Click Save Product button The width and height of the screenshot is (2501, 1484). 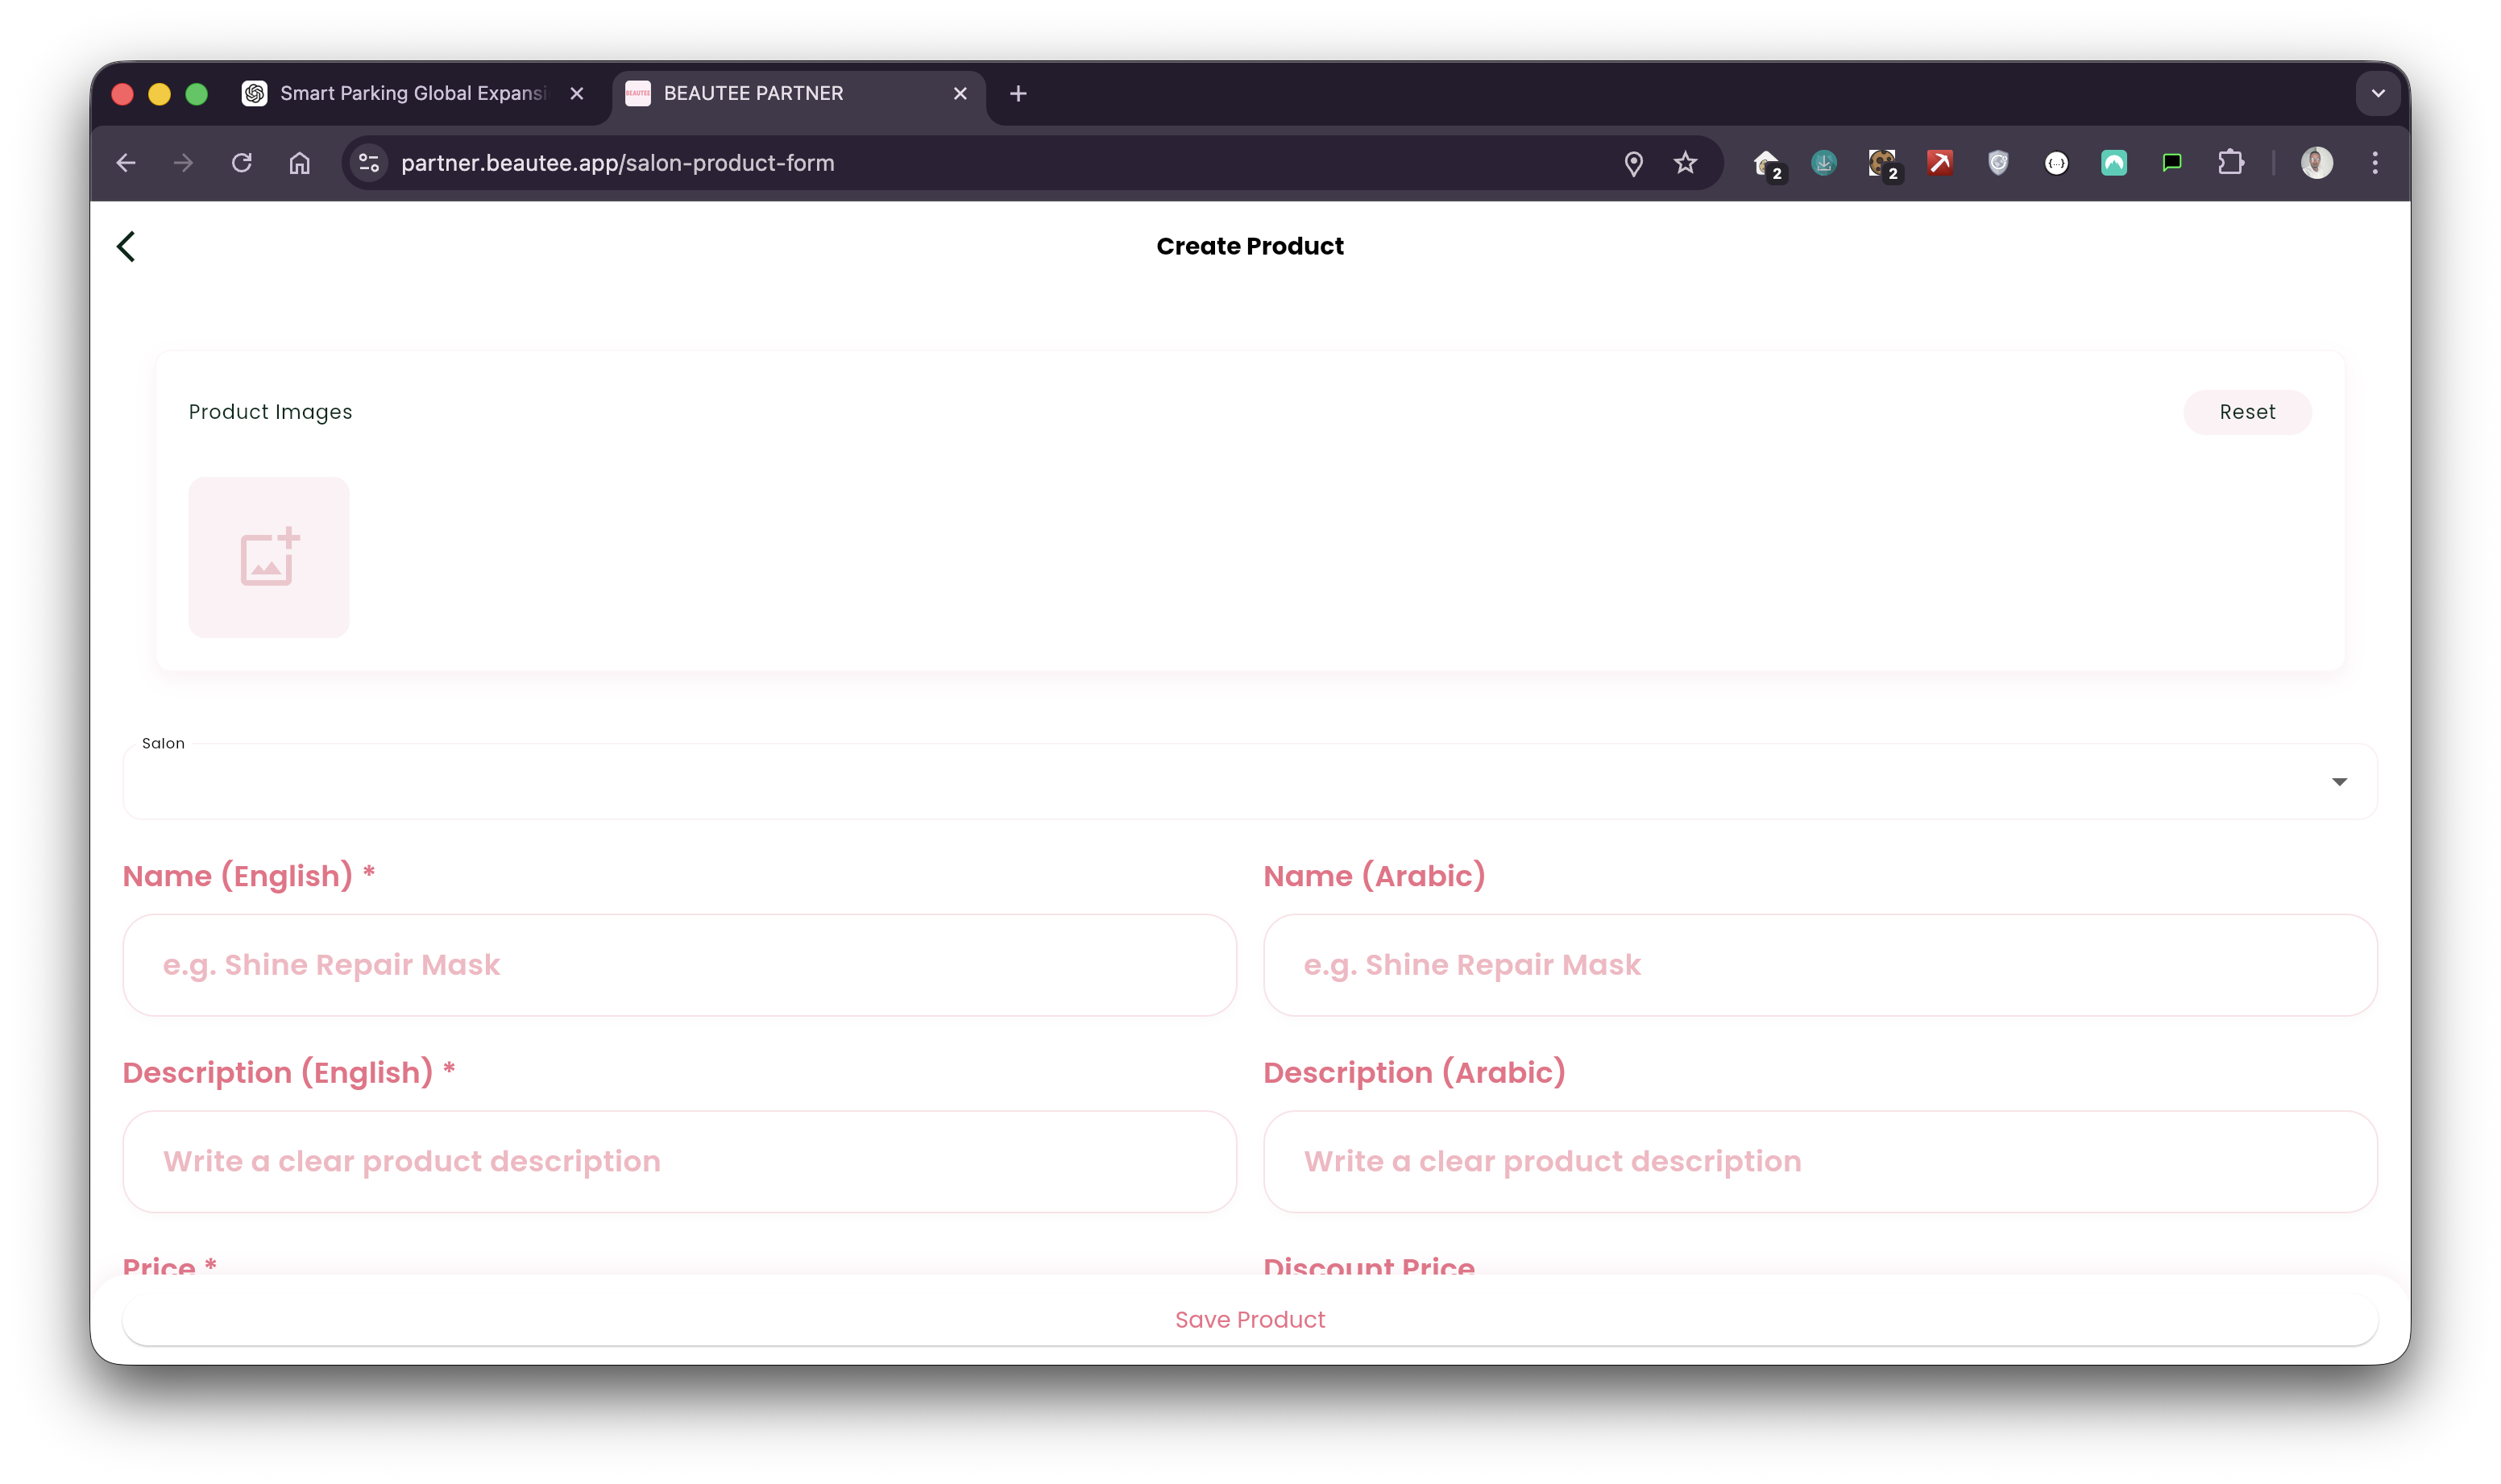[x=1250, y=1319]
